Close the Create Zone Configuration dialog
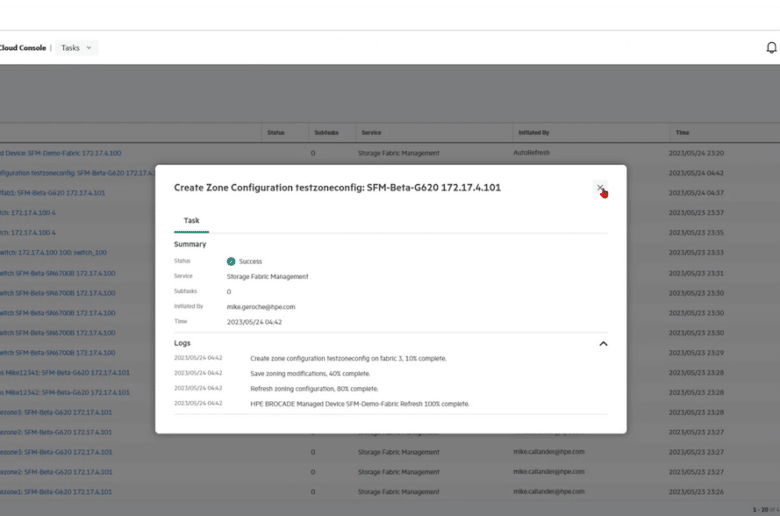 (600, 188)
